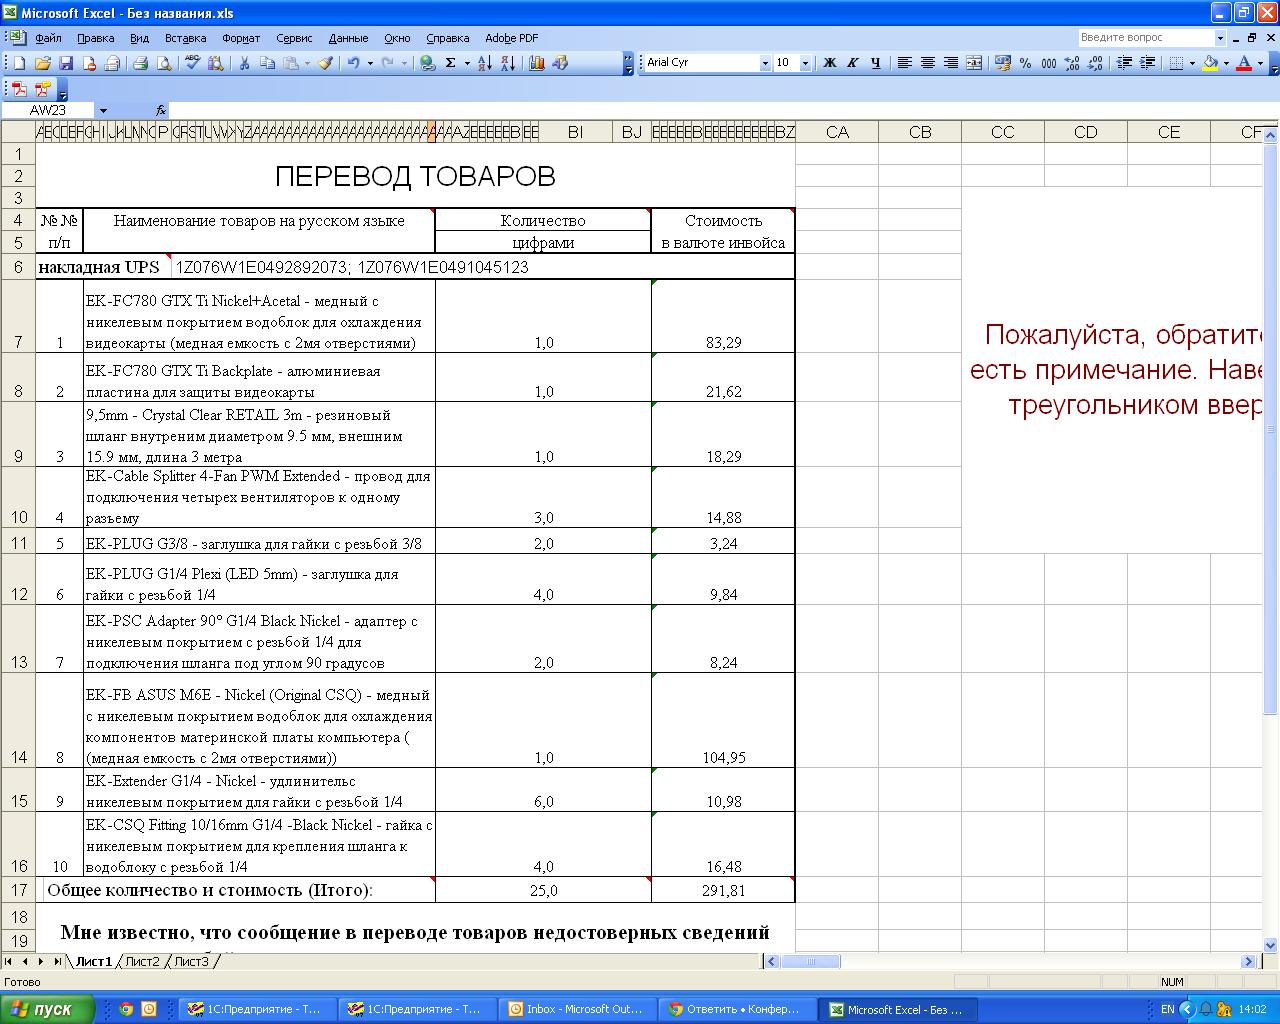Decrease decimal places
Screen dimensions: 1280x1024
tap(1095, 63)
